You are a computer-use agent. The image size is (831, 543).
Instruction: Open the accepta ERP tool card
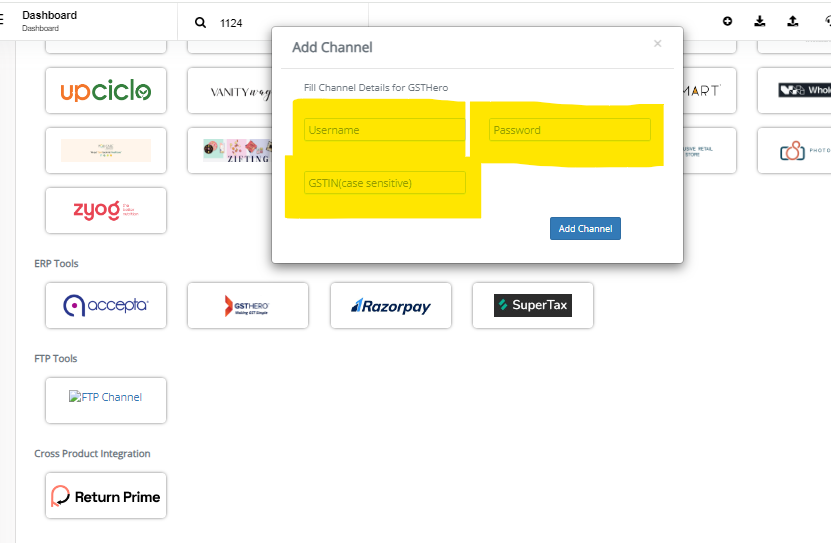[x=106, y=306]
